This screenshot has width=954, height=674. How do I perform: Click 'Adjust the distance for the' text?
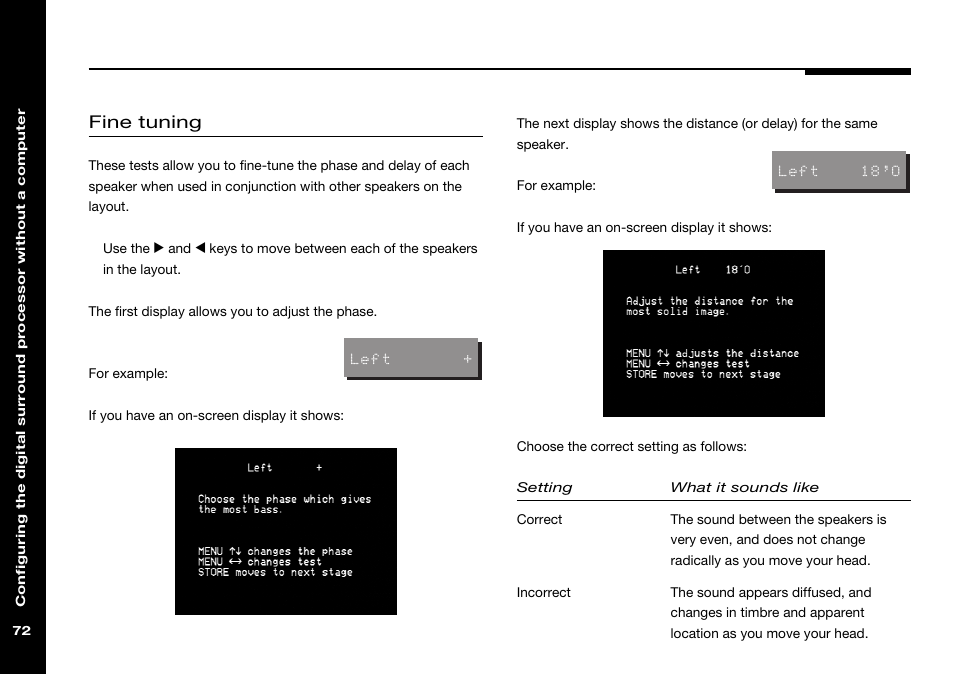710,301
